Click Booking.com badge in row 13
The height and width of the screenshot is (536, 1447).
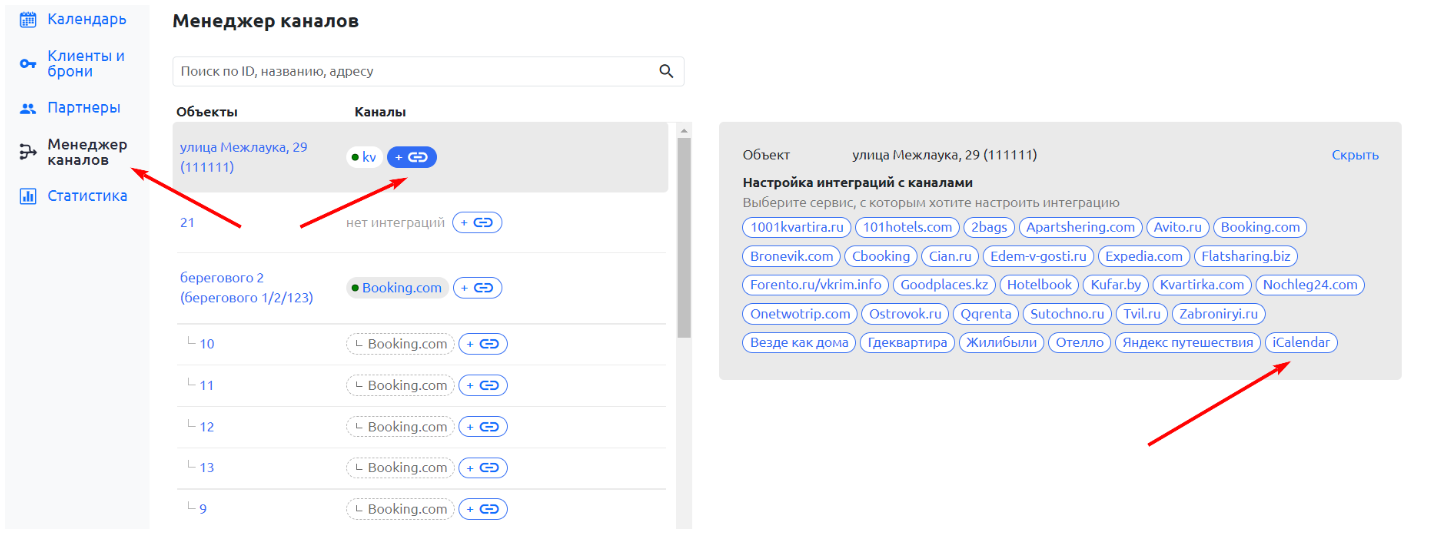point(400,468)
